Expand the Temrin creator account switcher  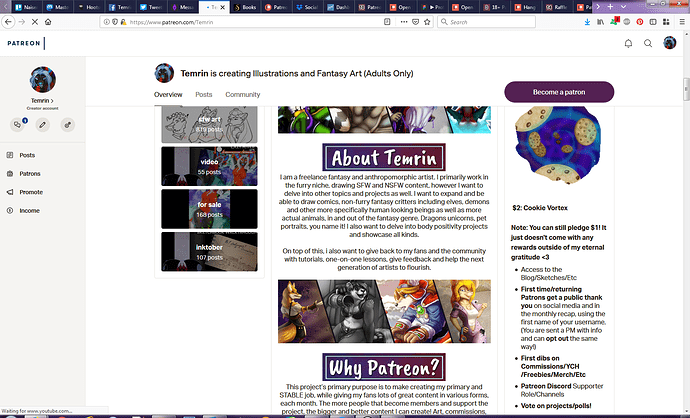[42, 101]
